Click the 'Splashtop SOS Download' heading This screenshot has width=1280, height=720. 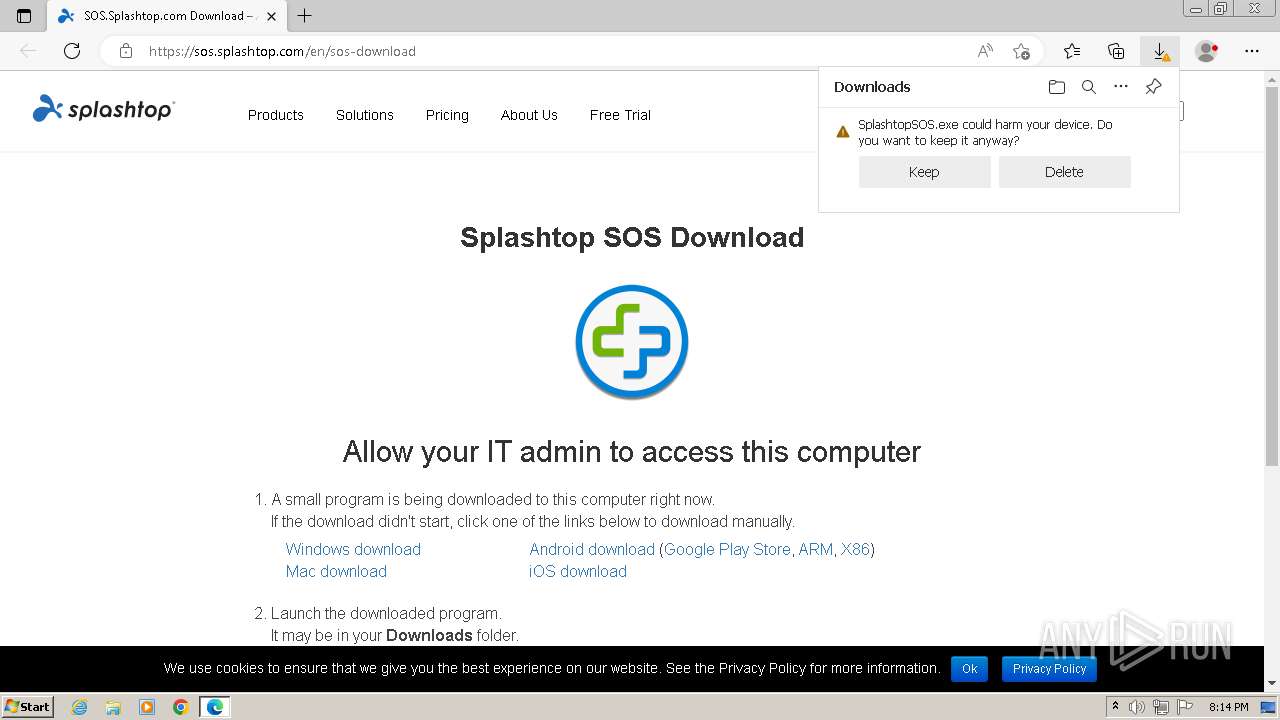pyautogui.click(x=632, y=237)
